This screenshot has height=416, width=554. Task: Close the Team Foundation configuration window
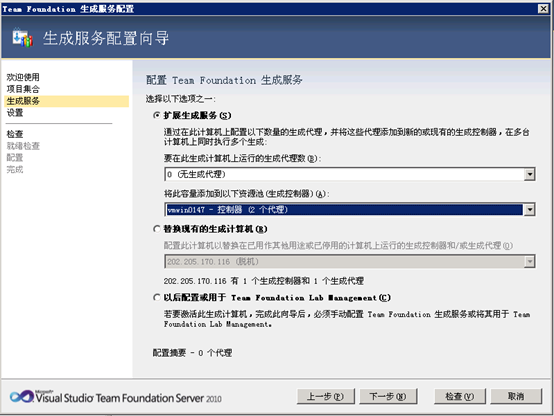coord(543,8)
